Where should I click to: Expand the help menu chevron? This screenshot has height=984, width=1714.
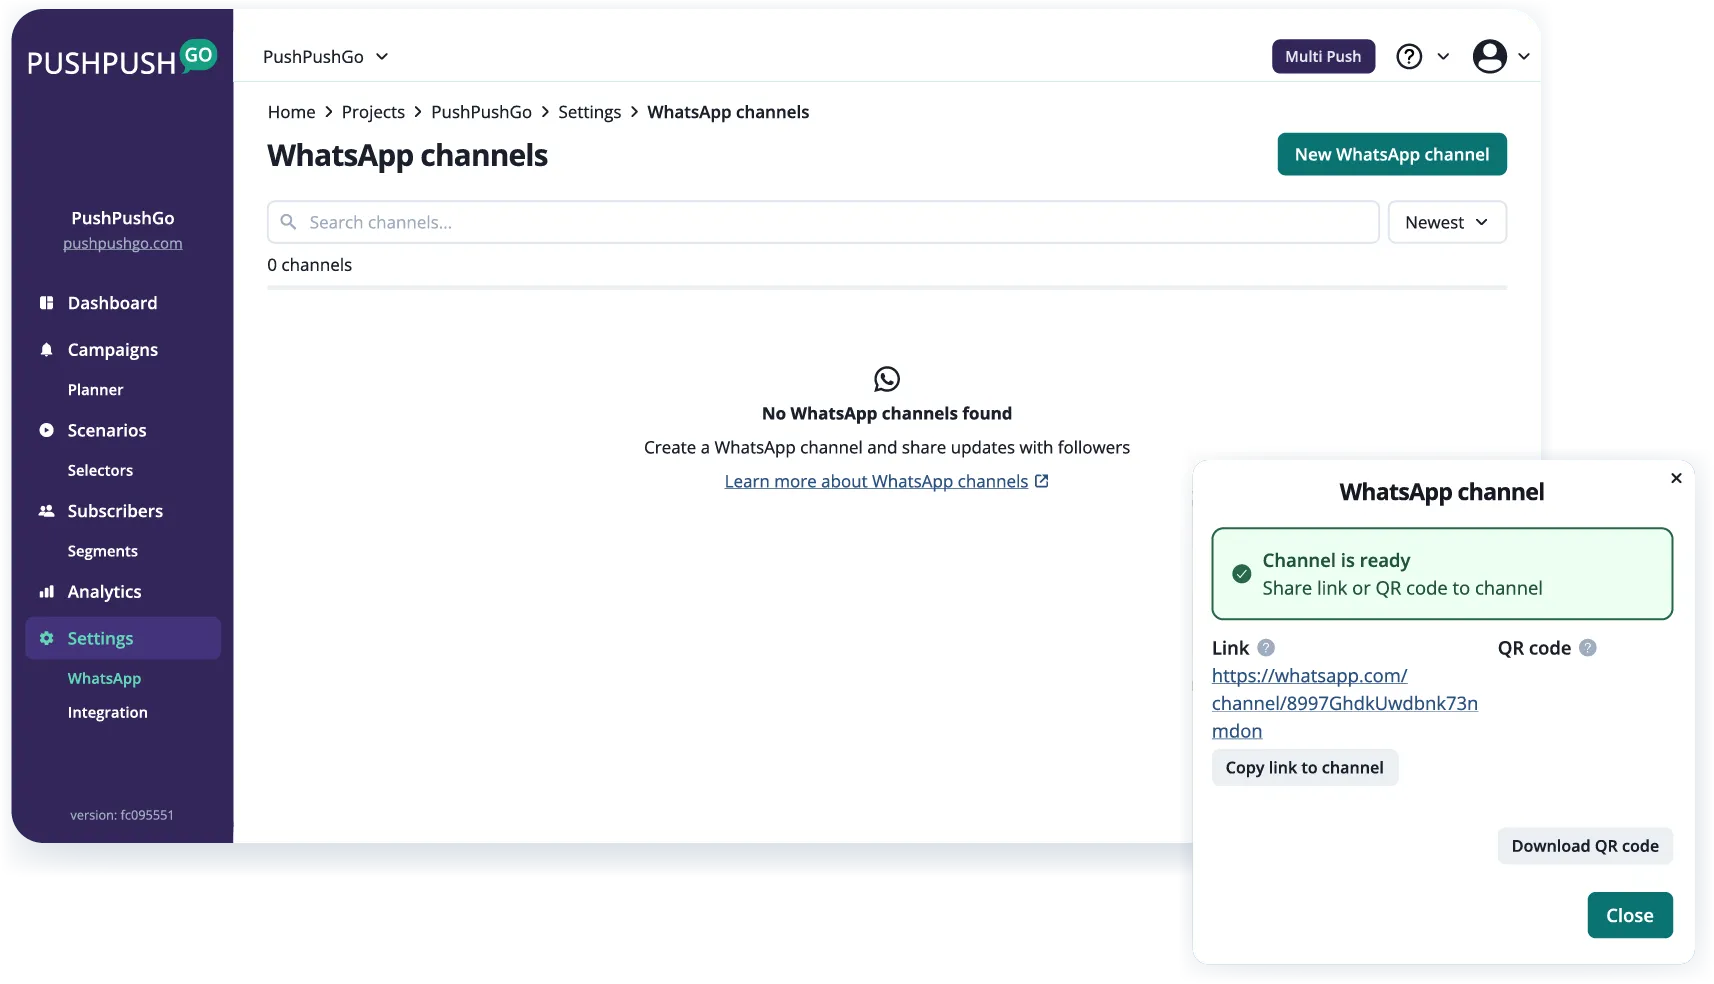point(1443,57)
